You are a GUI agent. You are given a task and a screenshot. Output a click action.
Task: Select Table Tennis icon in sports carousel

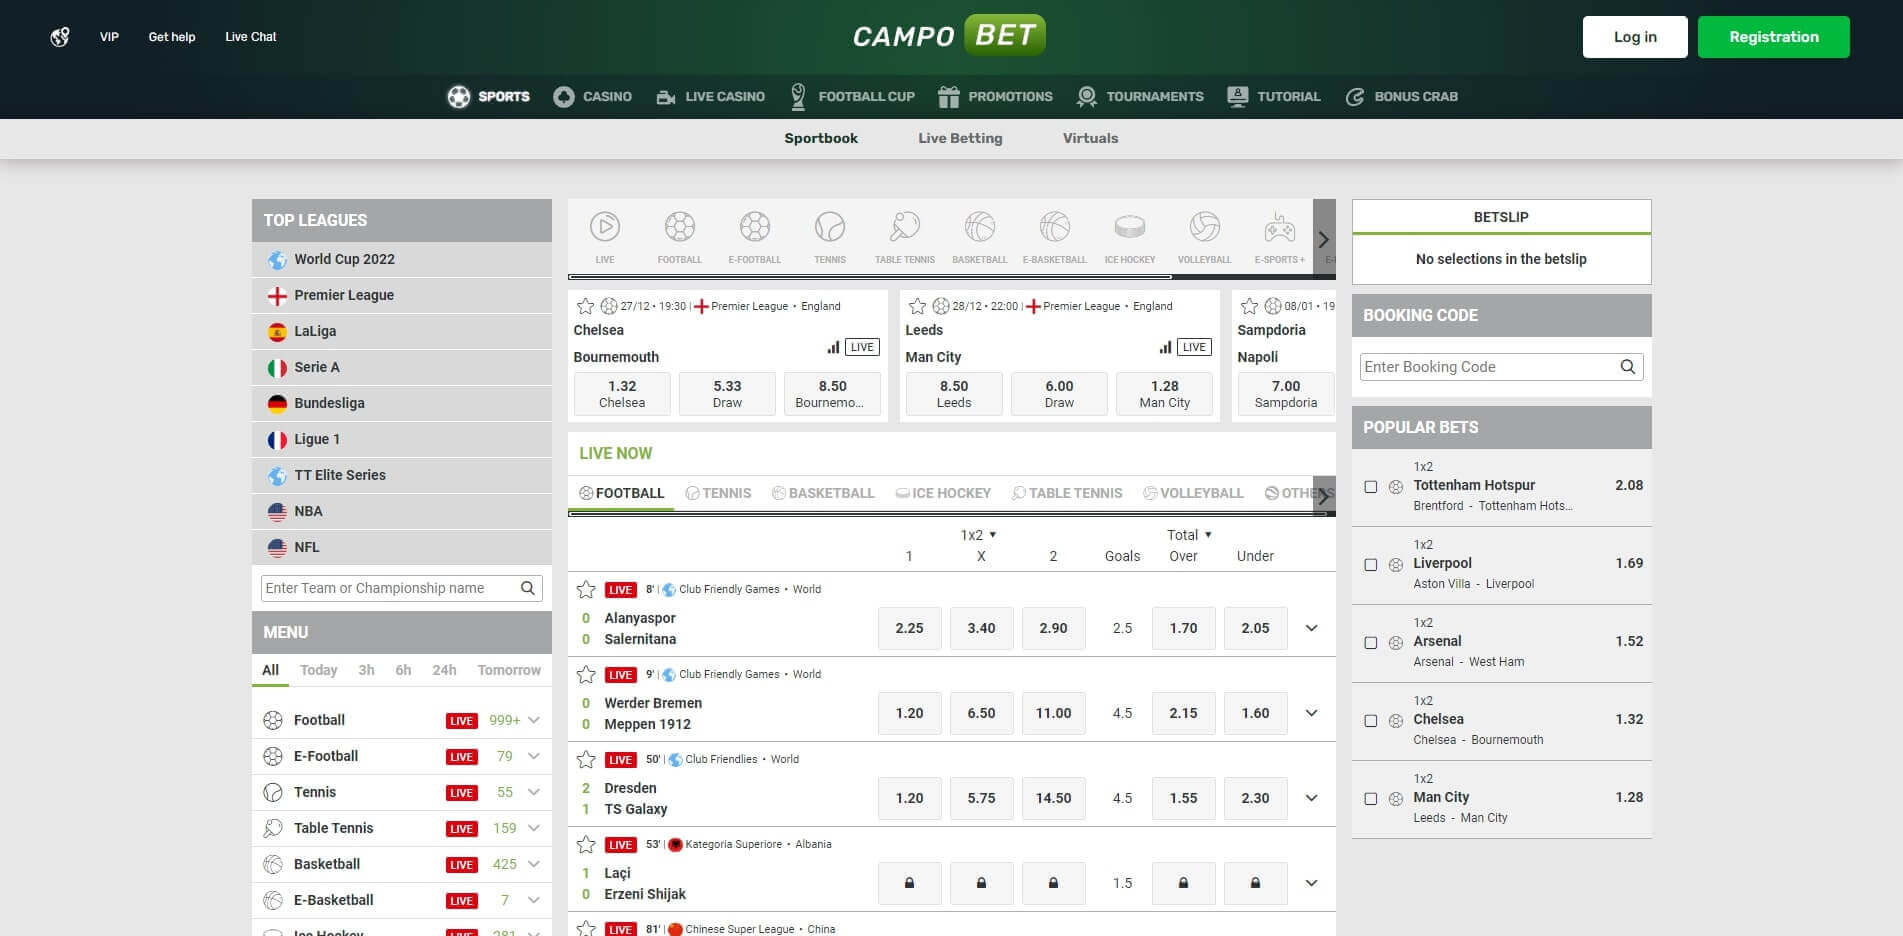click(905, 227)
